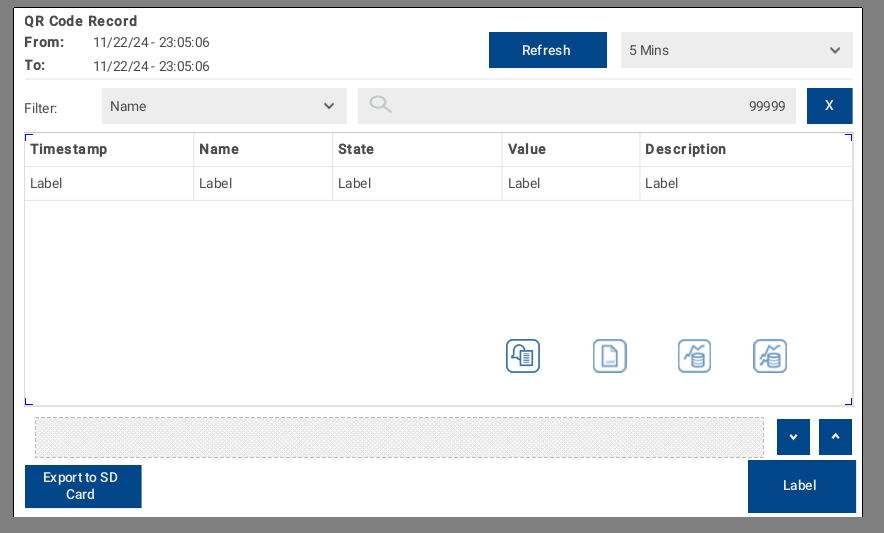The image size is (884, 533).
Task: Click the blue Label button at bottom right
Action: [801, 486]
